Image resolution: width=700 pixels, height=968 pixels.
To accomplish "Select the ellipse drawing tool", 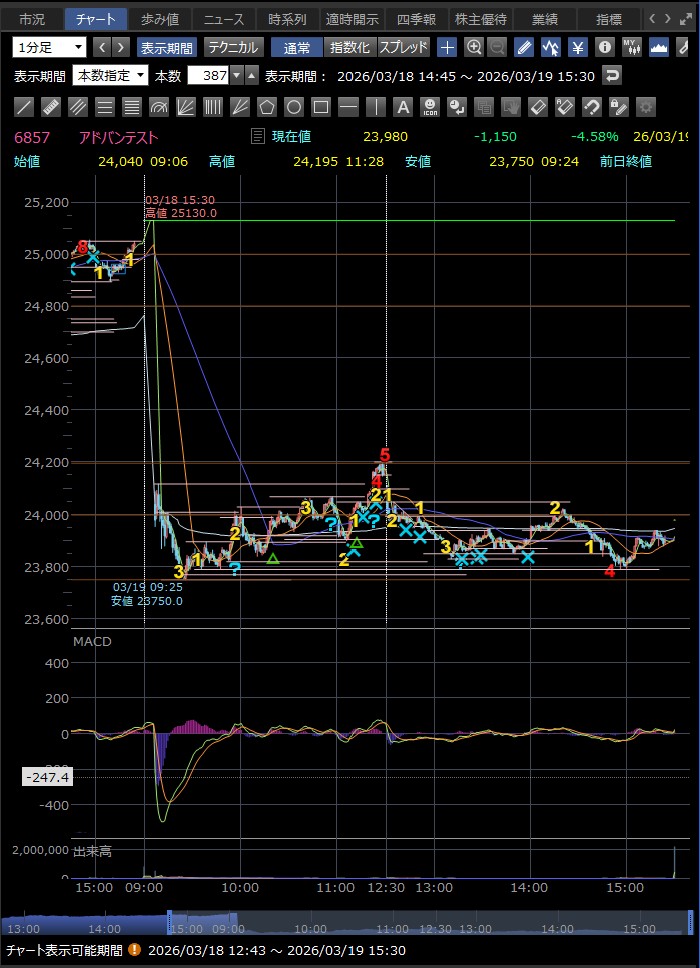I will tap(294, 107).
